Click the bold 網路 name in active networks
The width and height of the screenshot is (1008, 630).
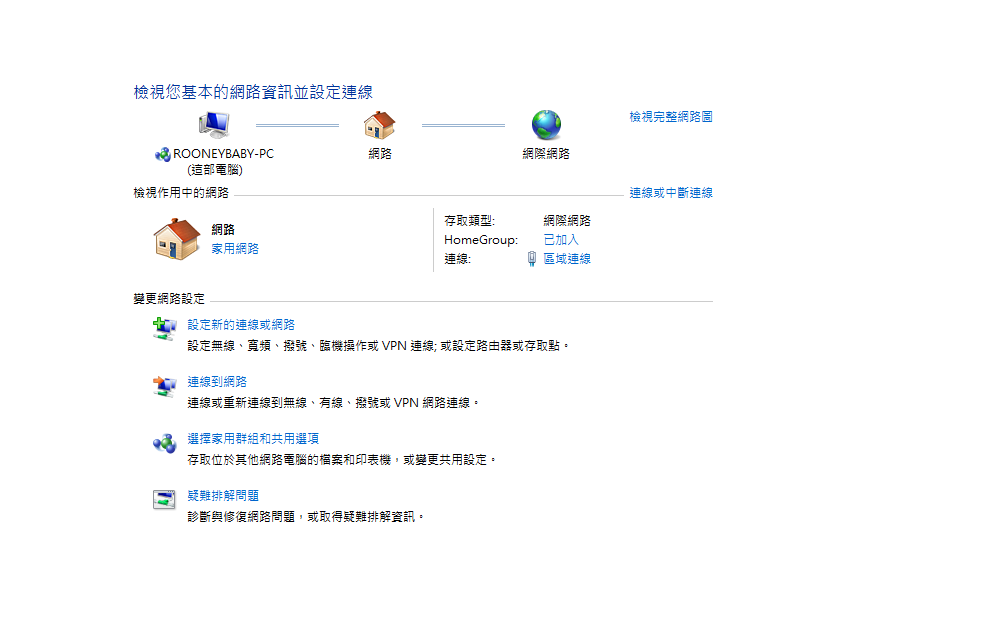(223, 230)
